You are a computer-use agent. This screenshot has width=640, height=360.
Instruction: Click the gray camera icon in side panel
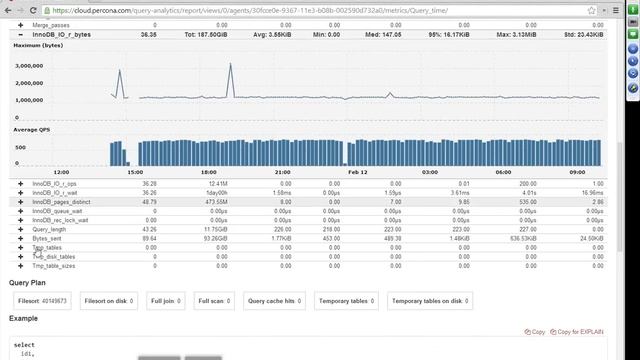(633, 21)
